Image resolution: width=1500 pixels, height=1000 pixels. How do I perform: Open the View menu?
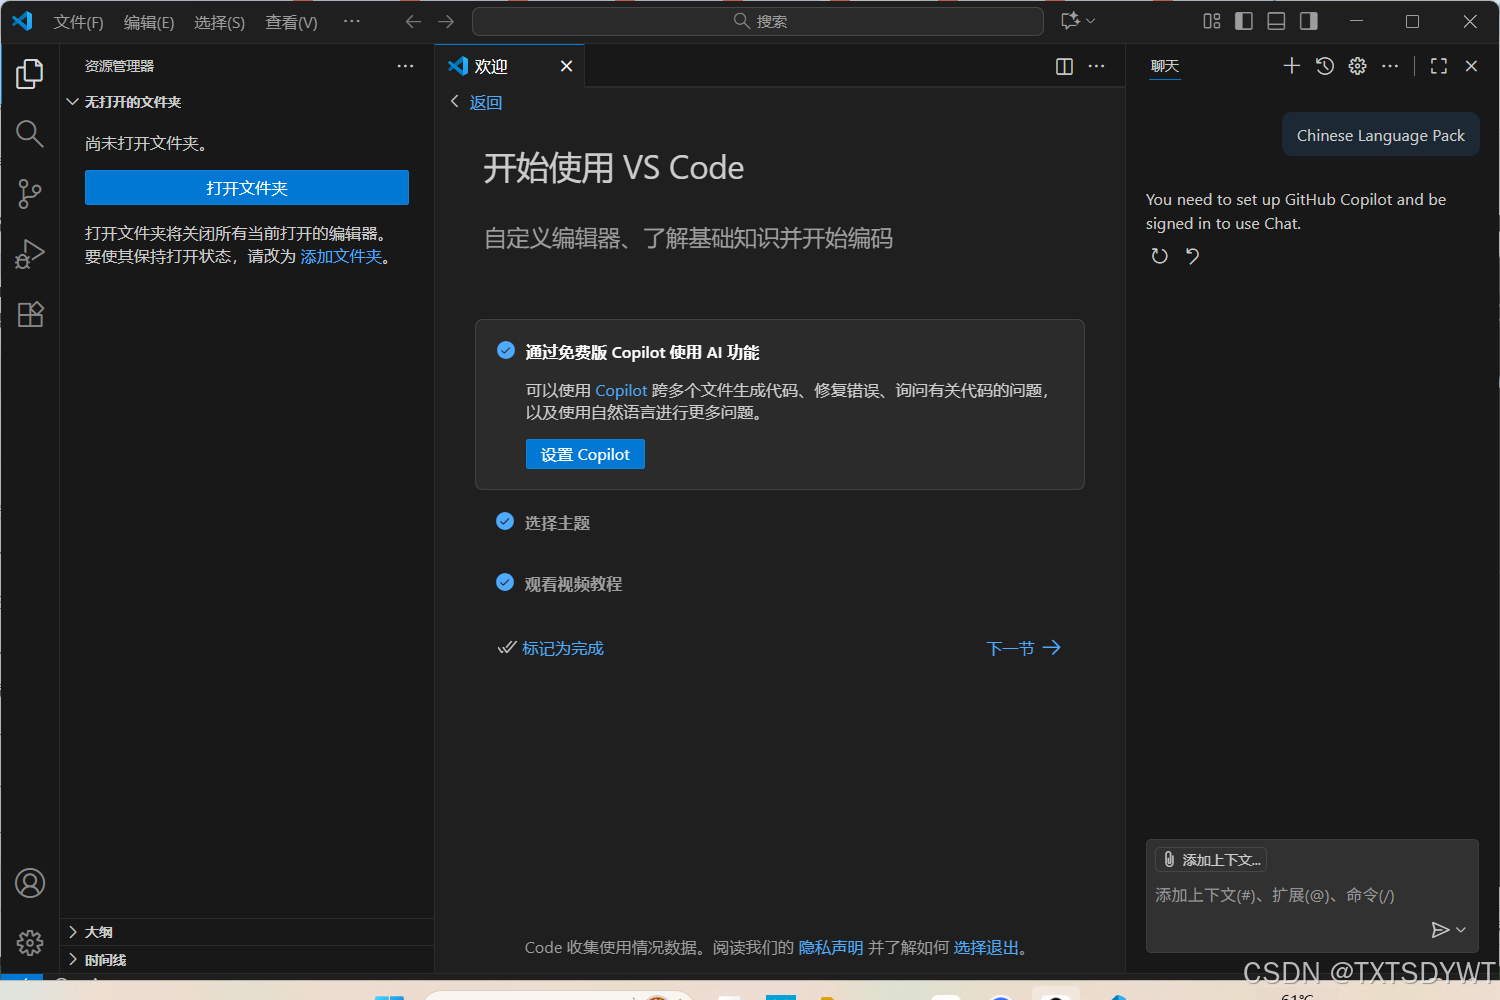pos(291,22)
